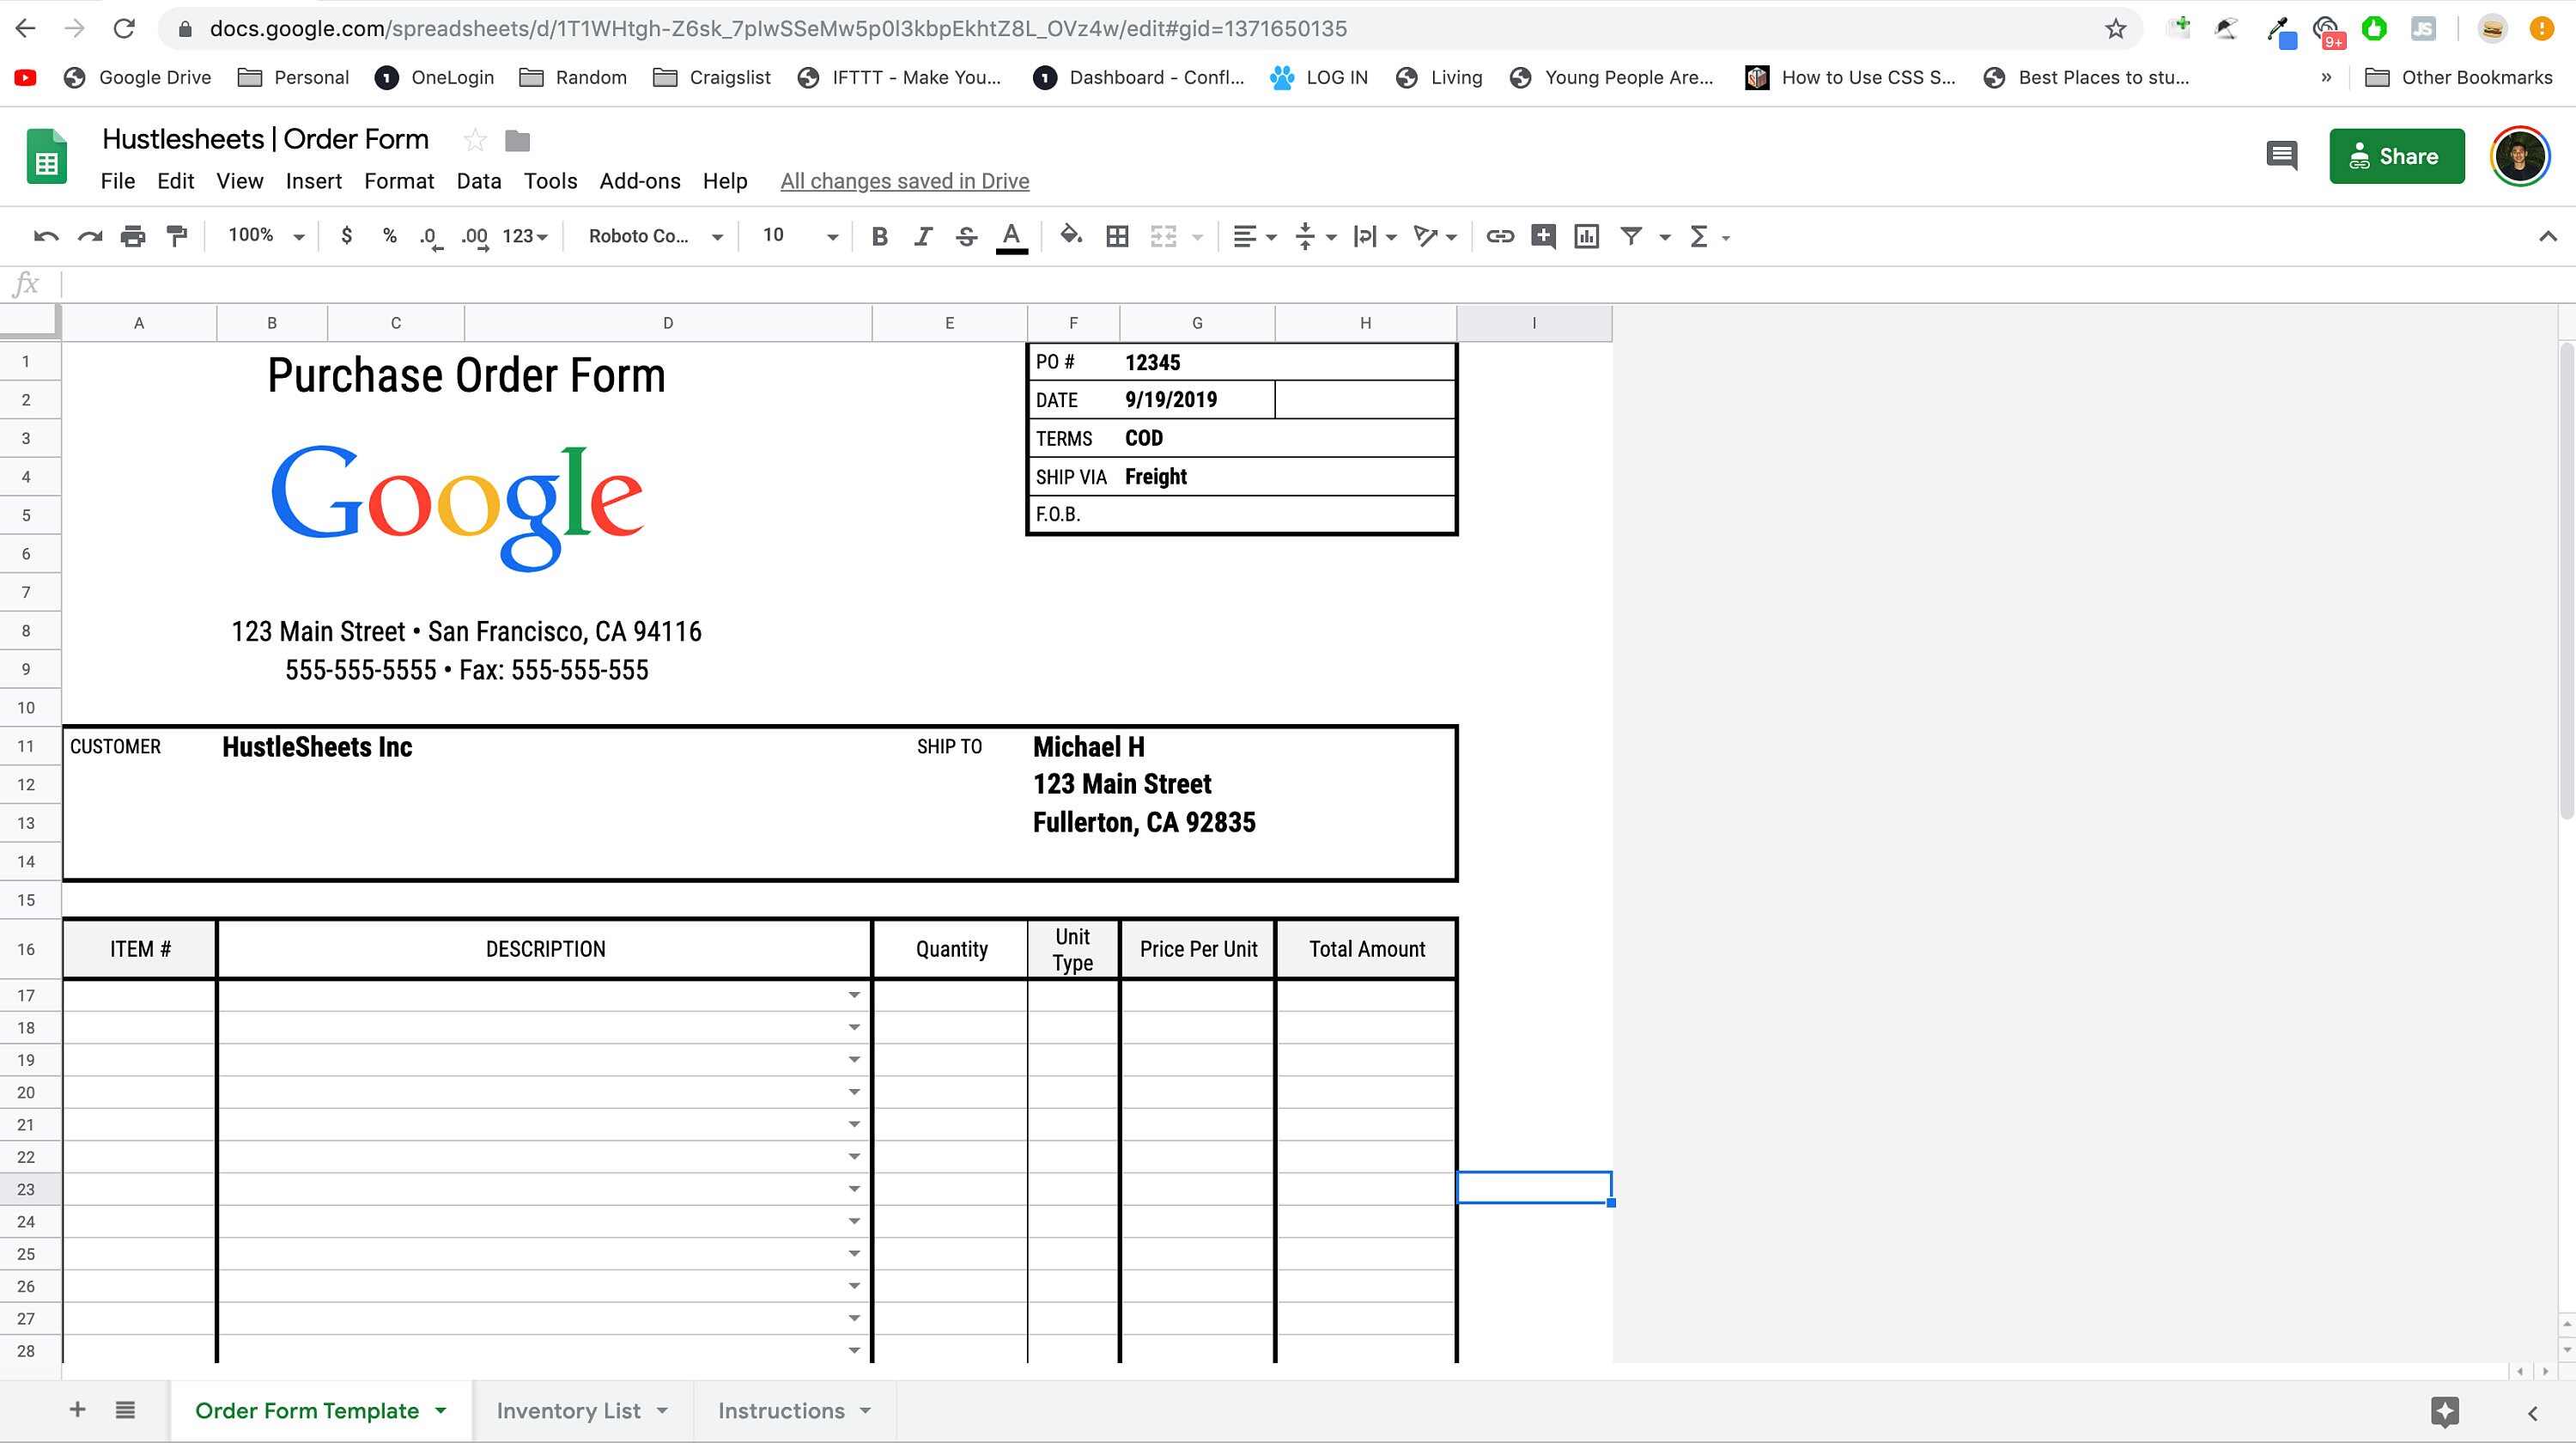Select the Paint format tool

[x=177, y=237]
